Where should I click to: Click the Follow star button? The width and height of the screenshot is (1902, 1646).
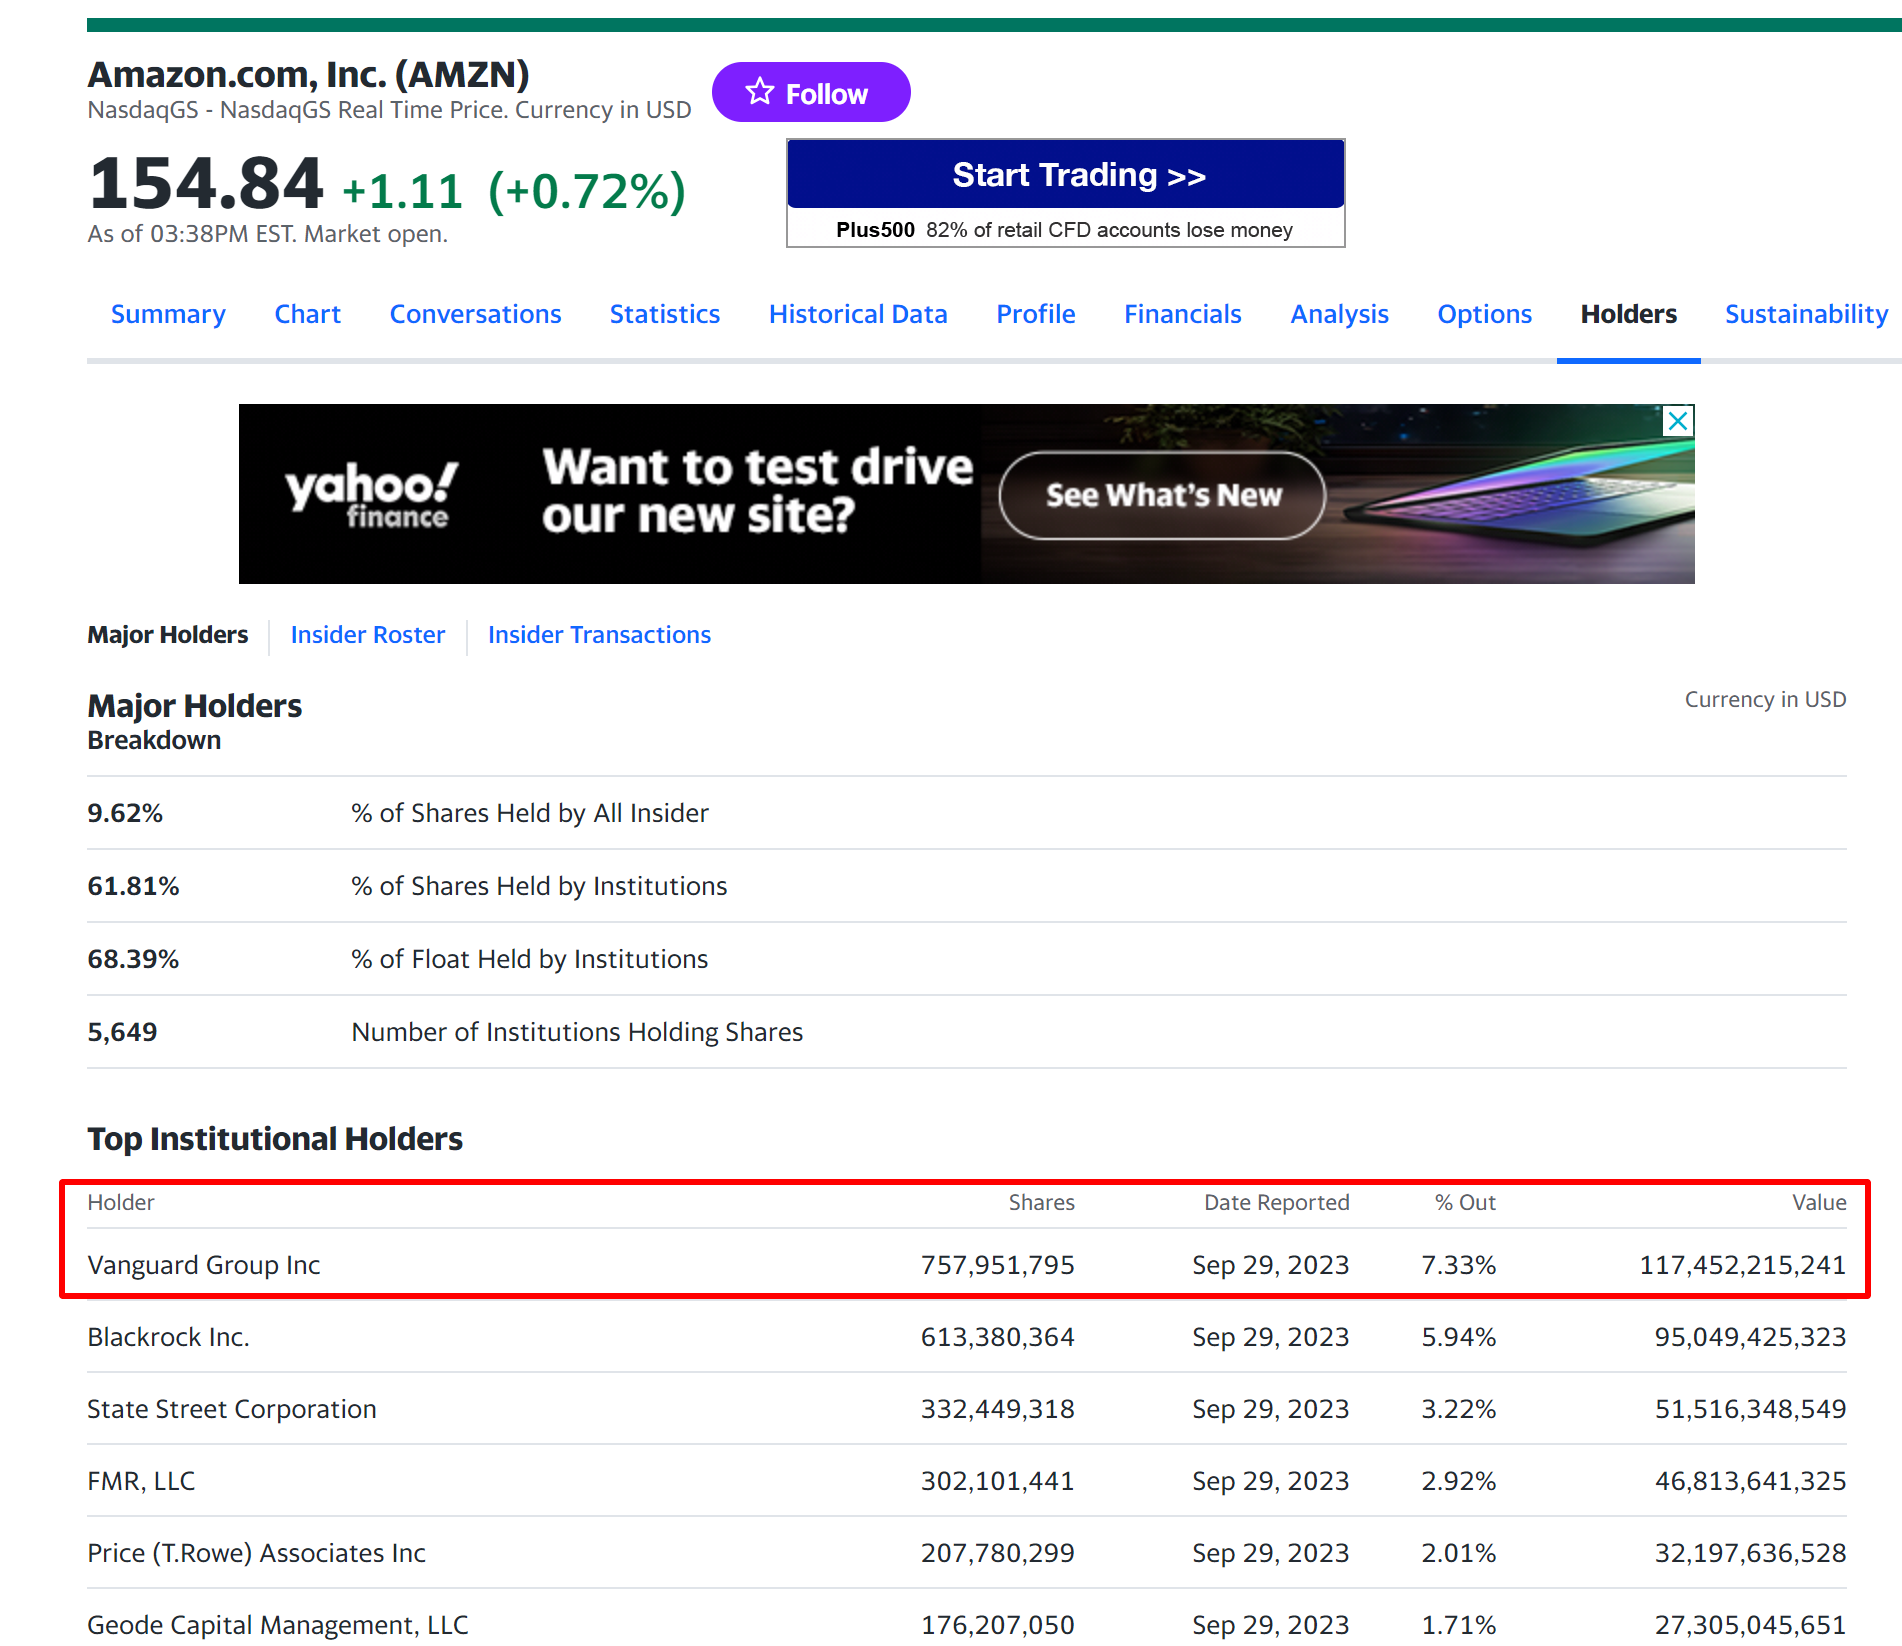coord(810,93)
